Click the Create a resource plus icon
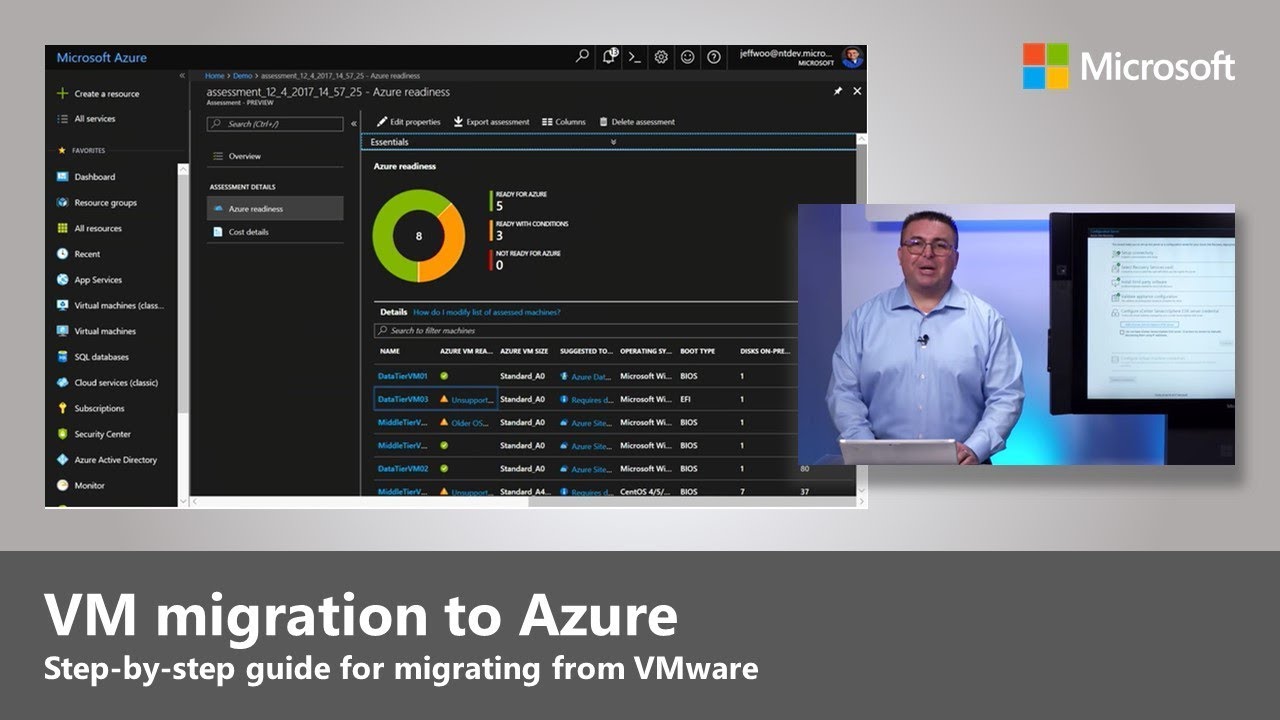 62,93
